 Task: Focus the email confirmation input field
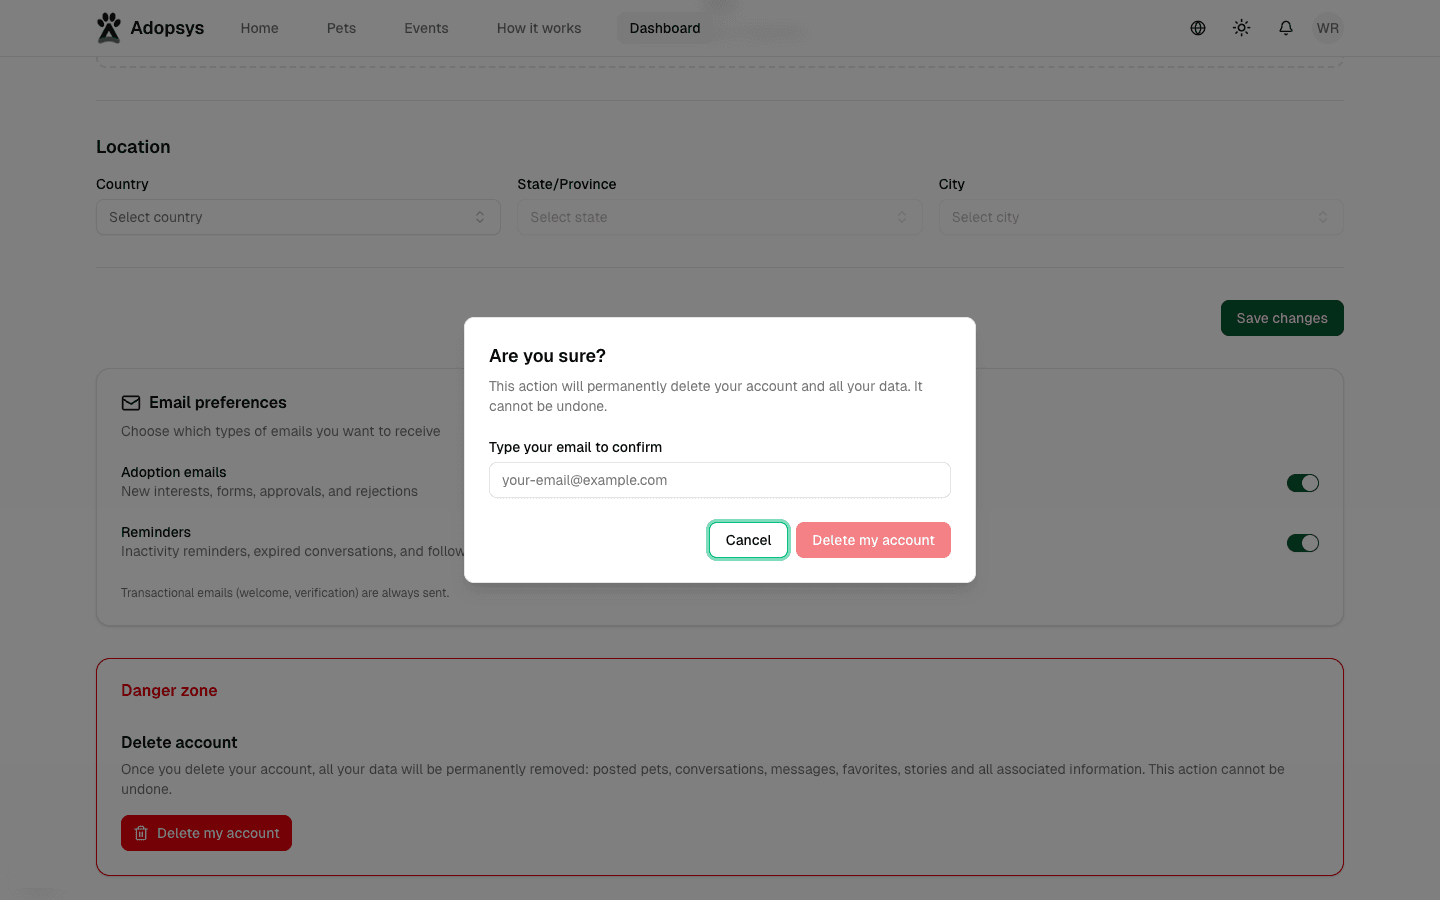(x=719, y=480)
